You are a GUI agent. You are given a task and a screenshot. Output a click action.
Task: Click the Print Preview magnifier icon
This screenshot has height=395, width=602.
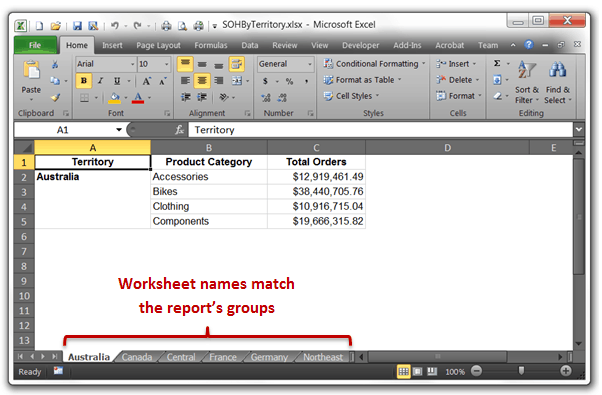pos(182,26)
